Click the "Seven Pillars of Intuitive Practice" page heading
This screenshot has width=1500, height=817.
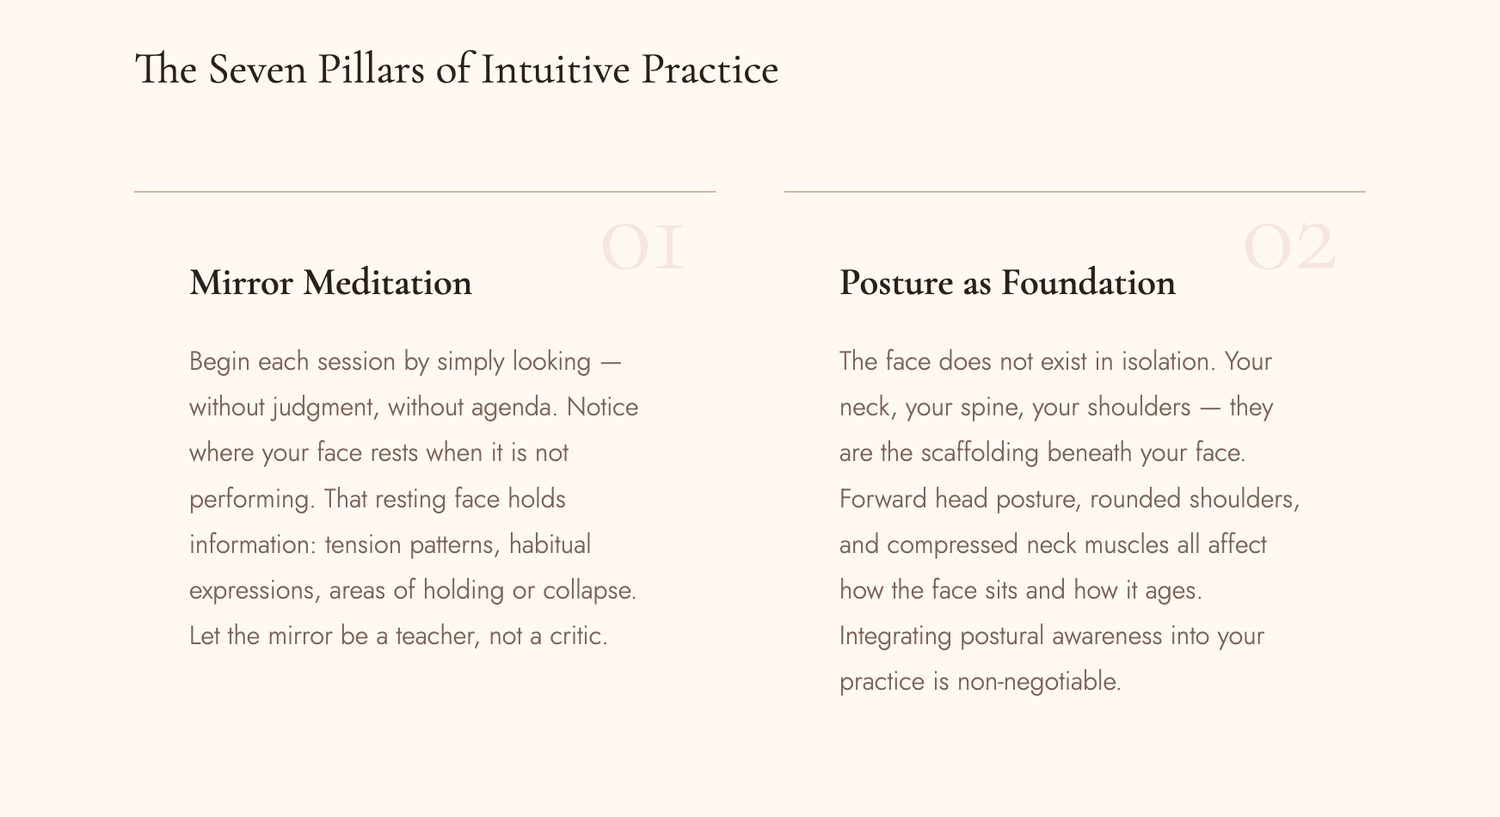(x=456, y=70)
